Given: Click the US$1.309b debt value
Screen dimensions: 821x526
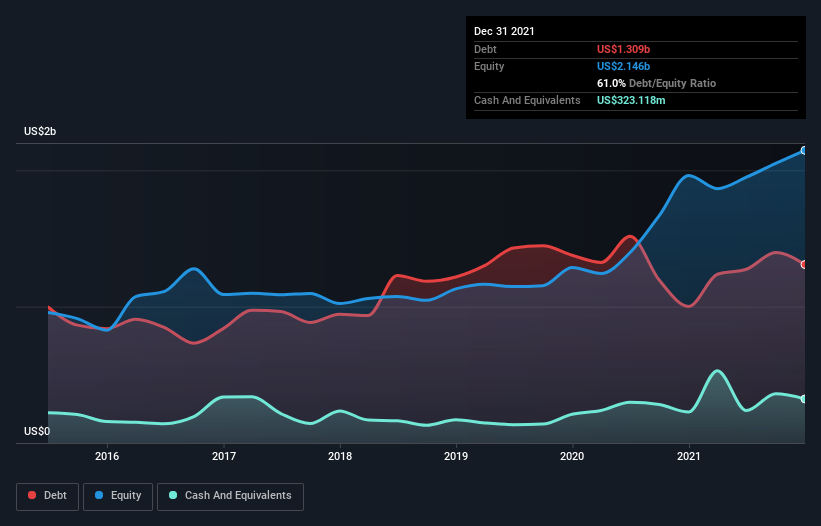Looking at the screenshot, I should 623,49.
